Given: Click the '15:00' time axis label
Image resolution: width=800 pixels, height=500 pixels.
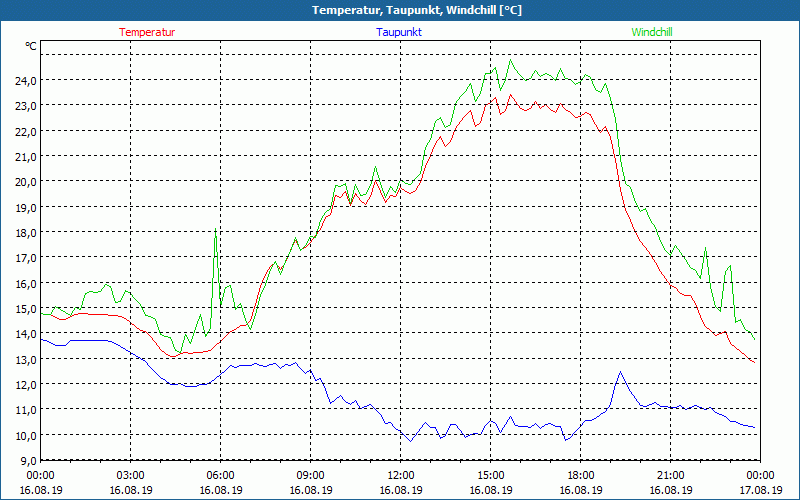Looking at the screenshot, I should click(x=490, y=476).
